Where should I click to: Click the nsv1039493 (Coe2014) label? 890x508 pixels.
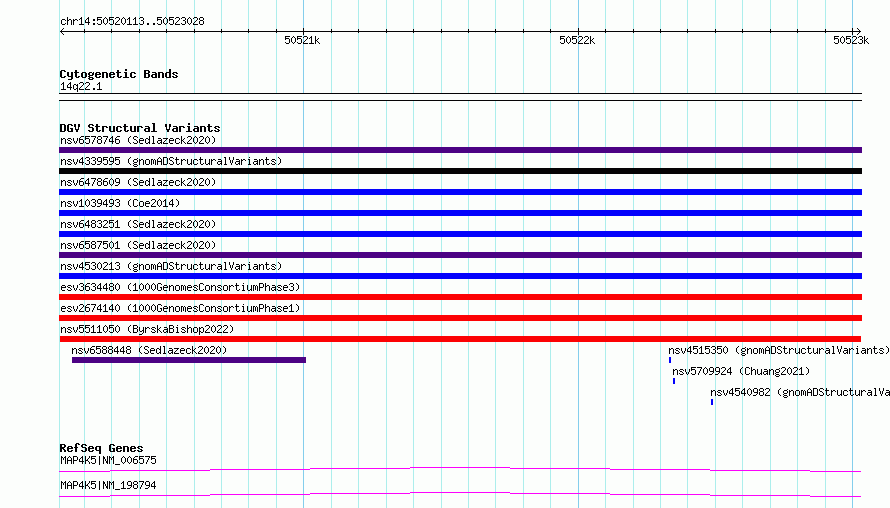coord(120,203)
